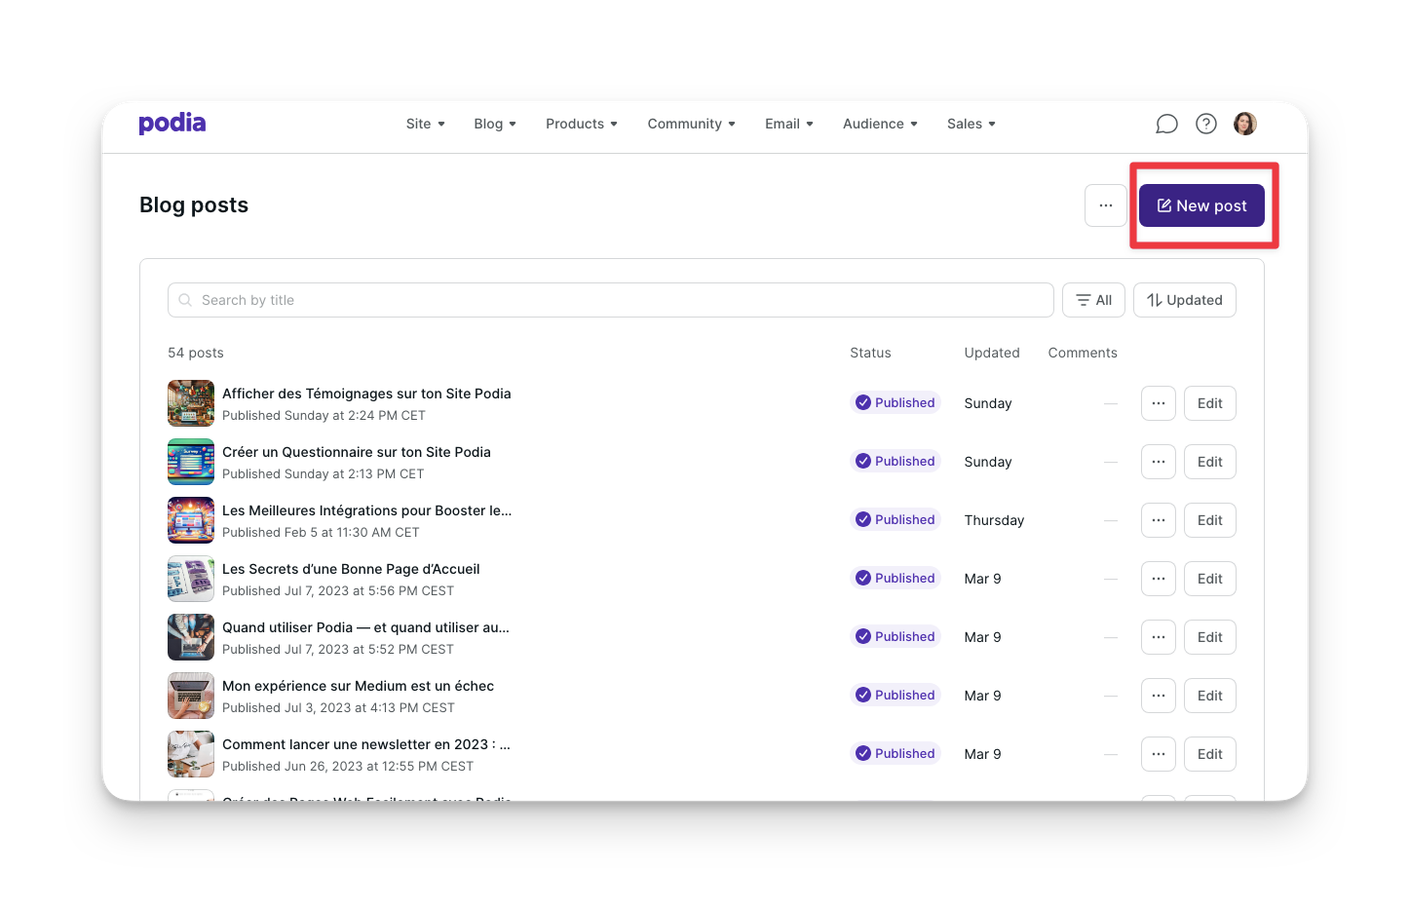
Task: Open more options for Mon expérience sur Medium post
Action: coord(1158,696)
